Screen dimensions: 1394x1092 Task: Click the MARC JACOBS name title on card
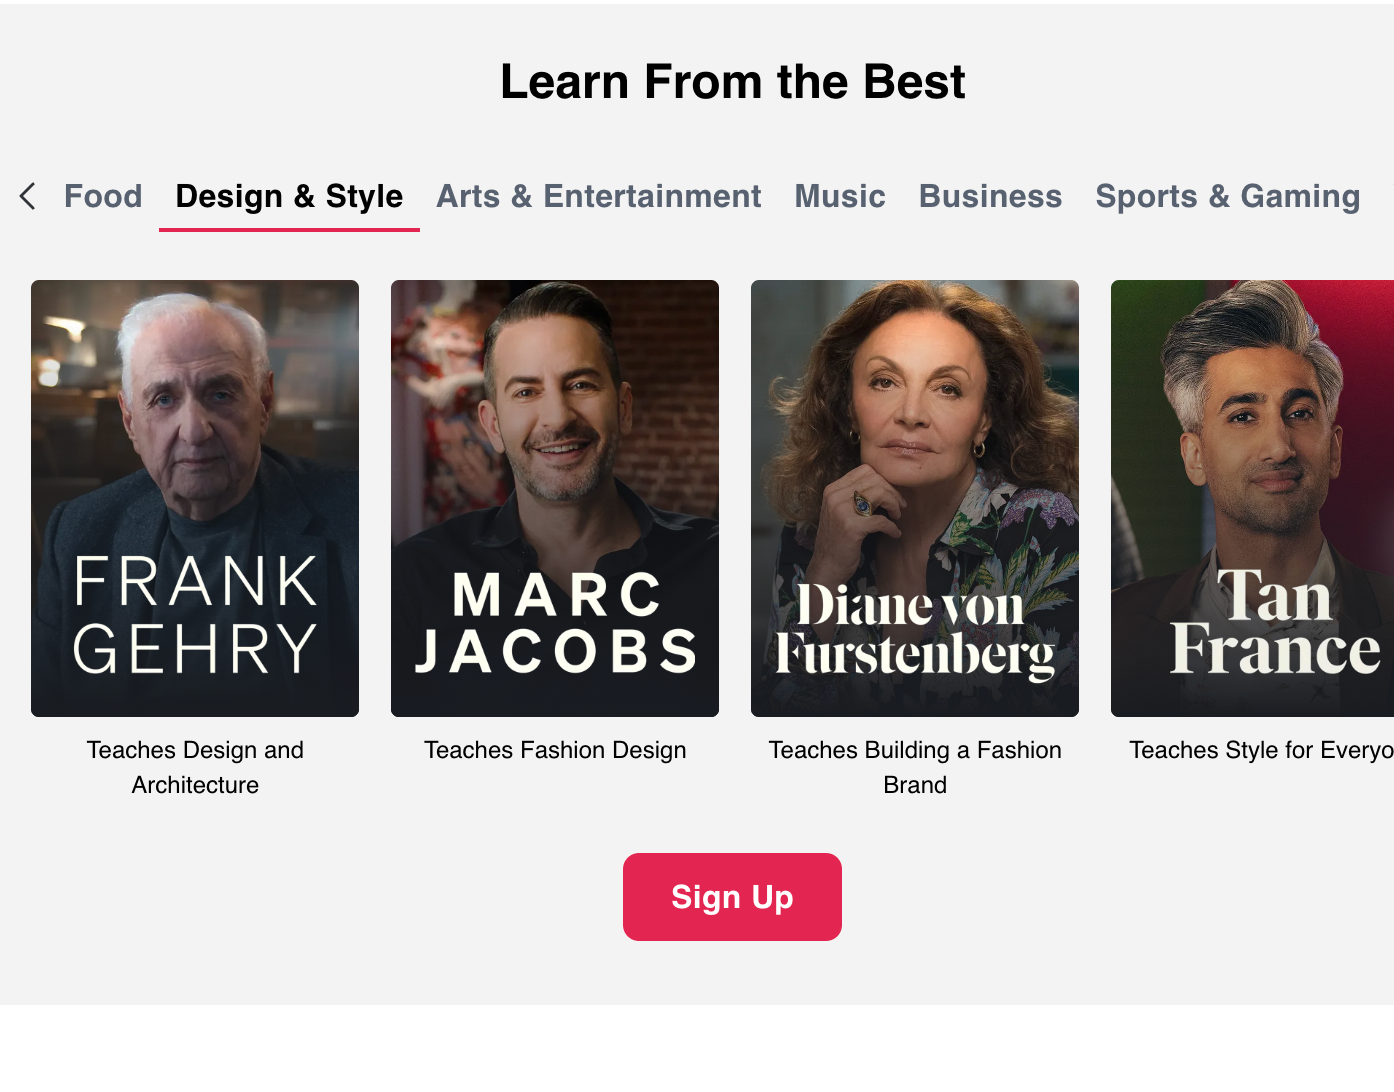pos(556,623)
